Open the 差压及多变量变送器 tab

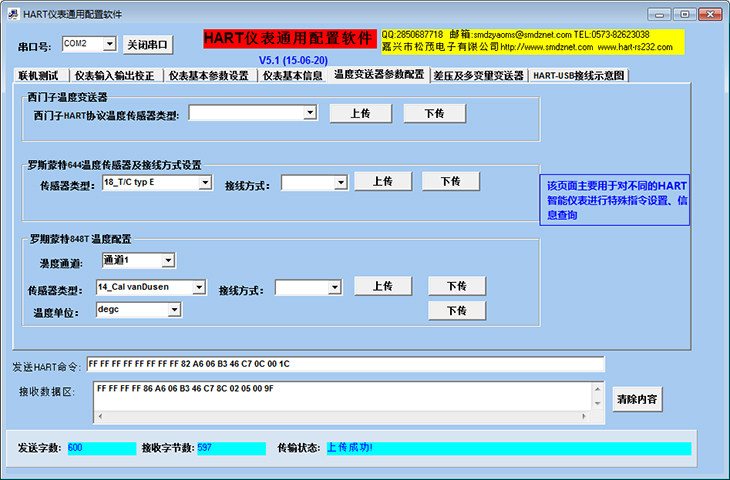479,75
